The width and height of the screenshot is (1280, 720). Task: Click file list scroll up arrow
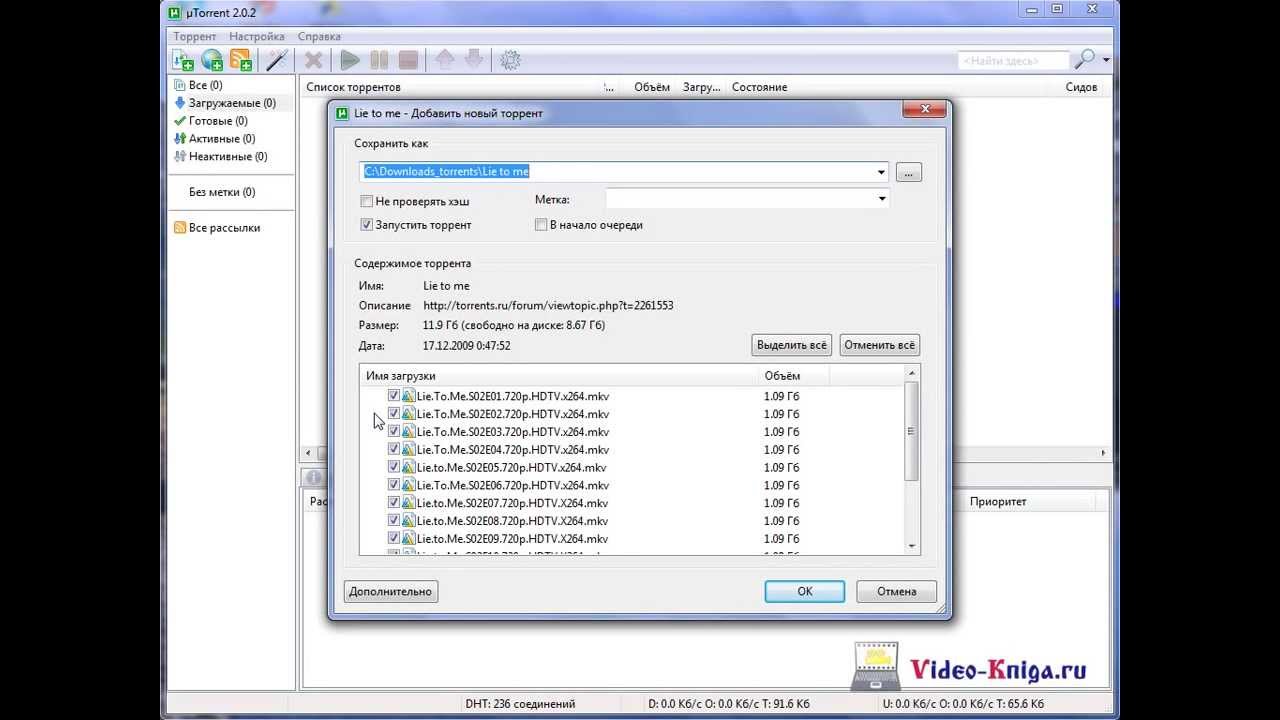(x=911, y=375)
